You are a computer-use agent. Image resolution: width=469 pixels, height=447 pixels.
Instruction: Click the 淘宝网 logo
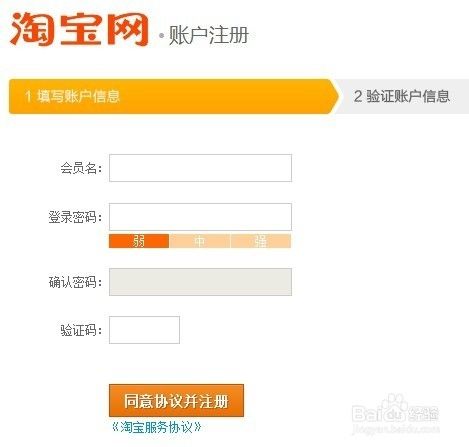(79, 29)
